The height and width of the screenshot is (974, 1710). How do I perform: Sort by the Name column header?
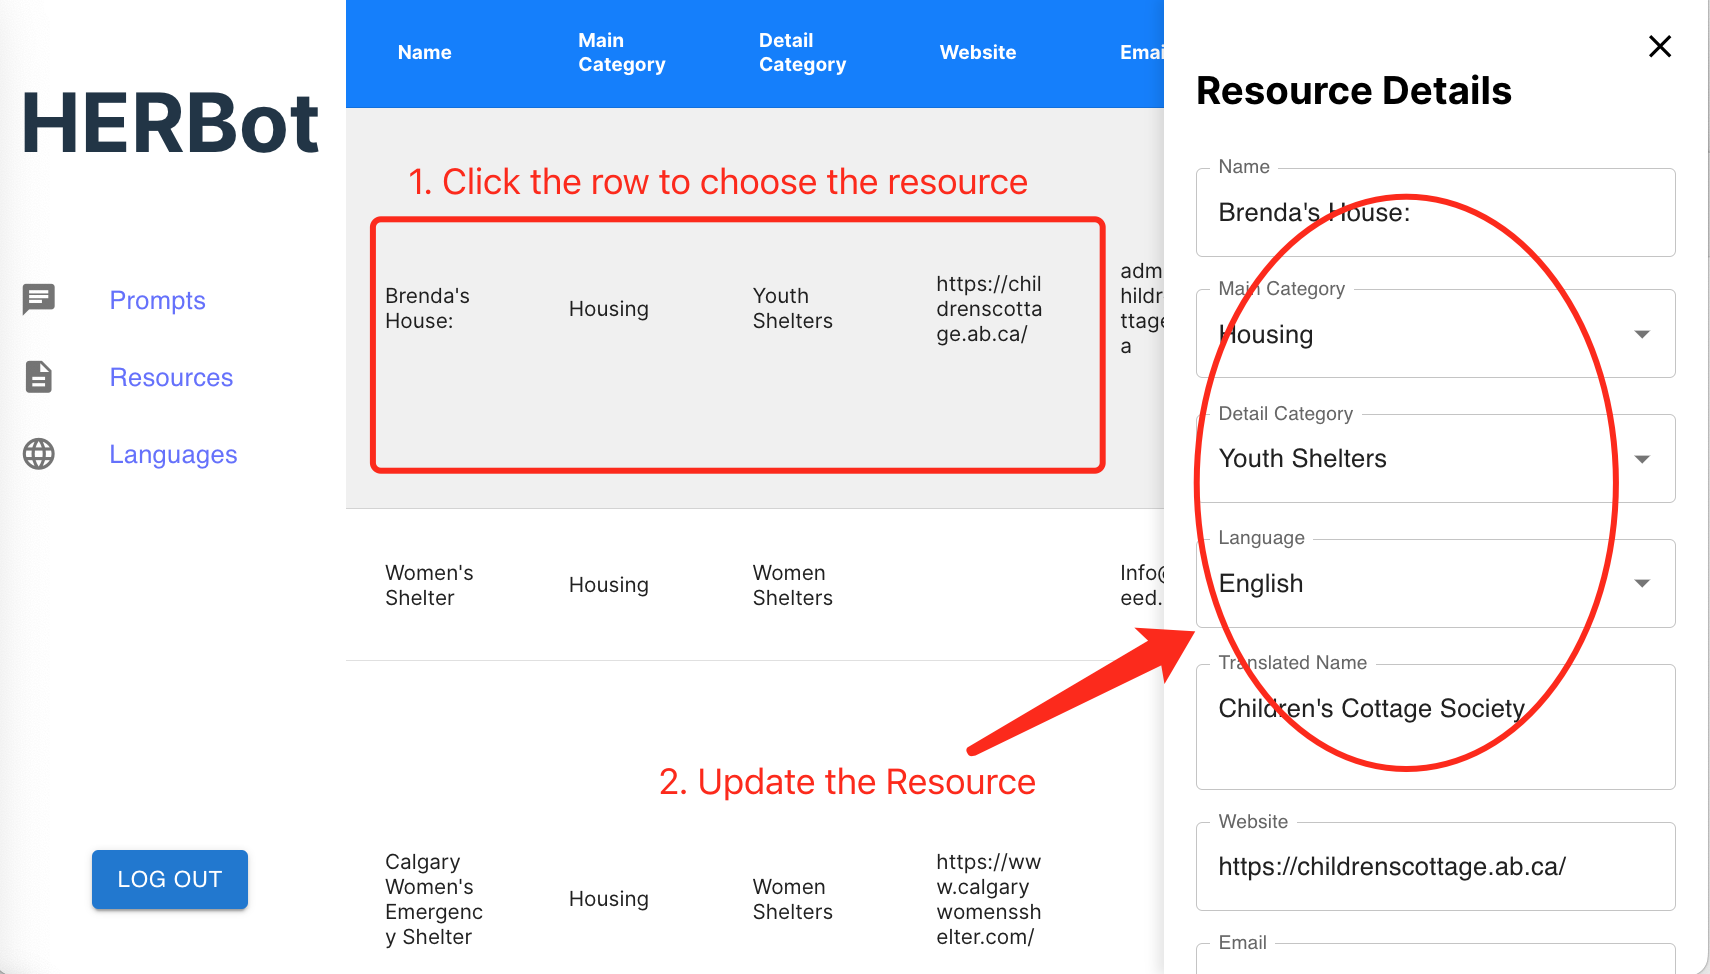(x=424, y=53)
